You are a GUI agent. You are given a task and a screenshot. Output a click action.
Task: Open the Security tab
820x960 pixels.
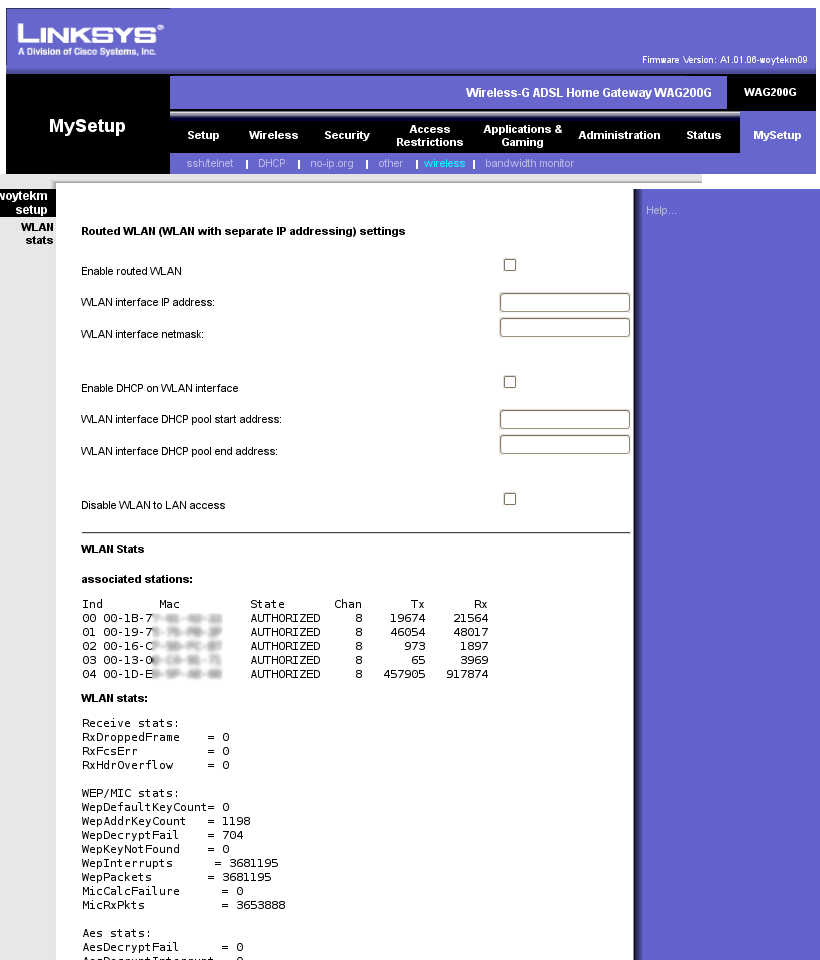pyautogui.click(x=347, y=135)
